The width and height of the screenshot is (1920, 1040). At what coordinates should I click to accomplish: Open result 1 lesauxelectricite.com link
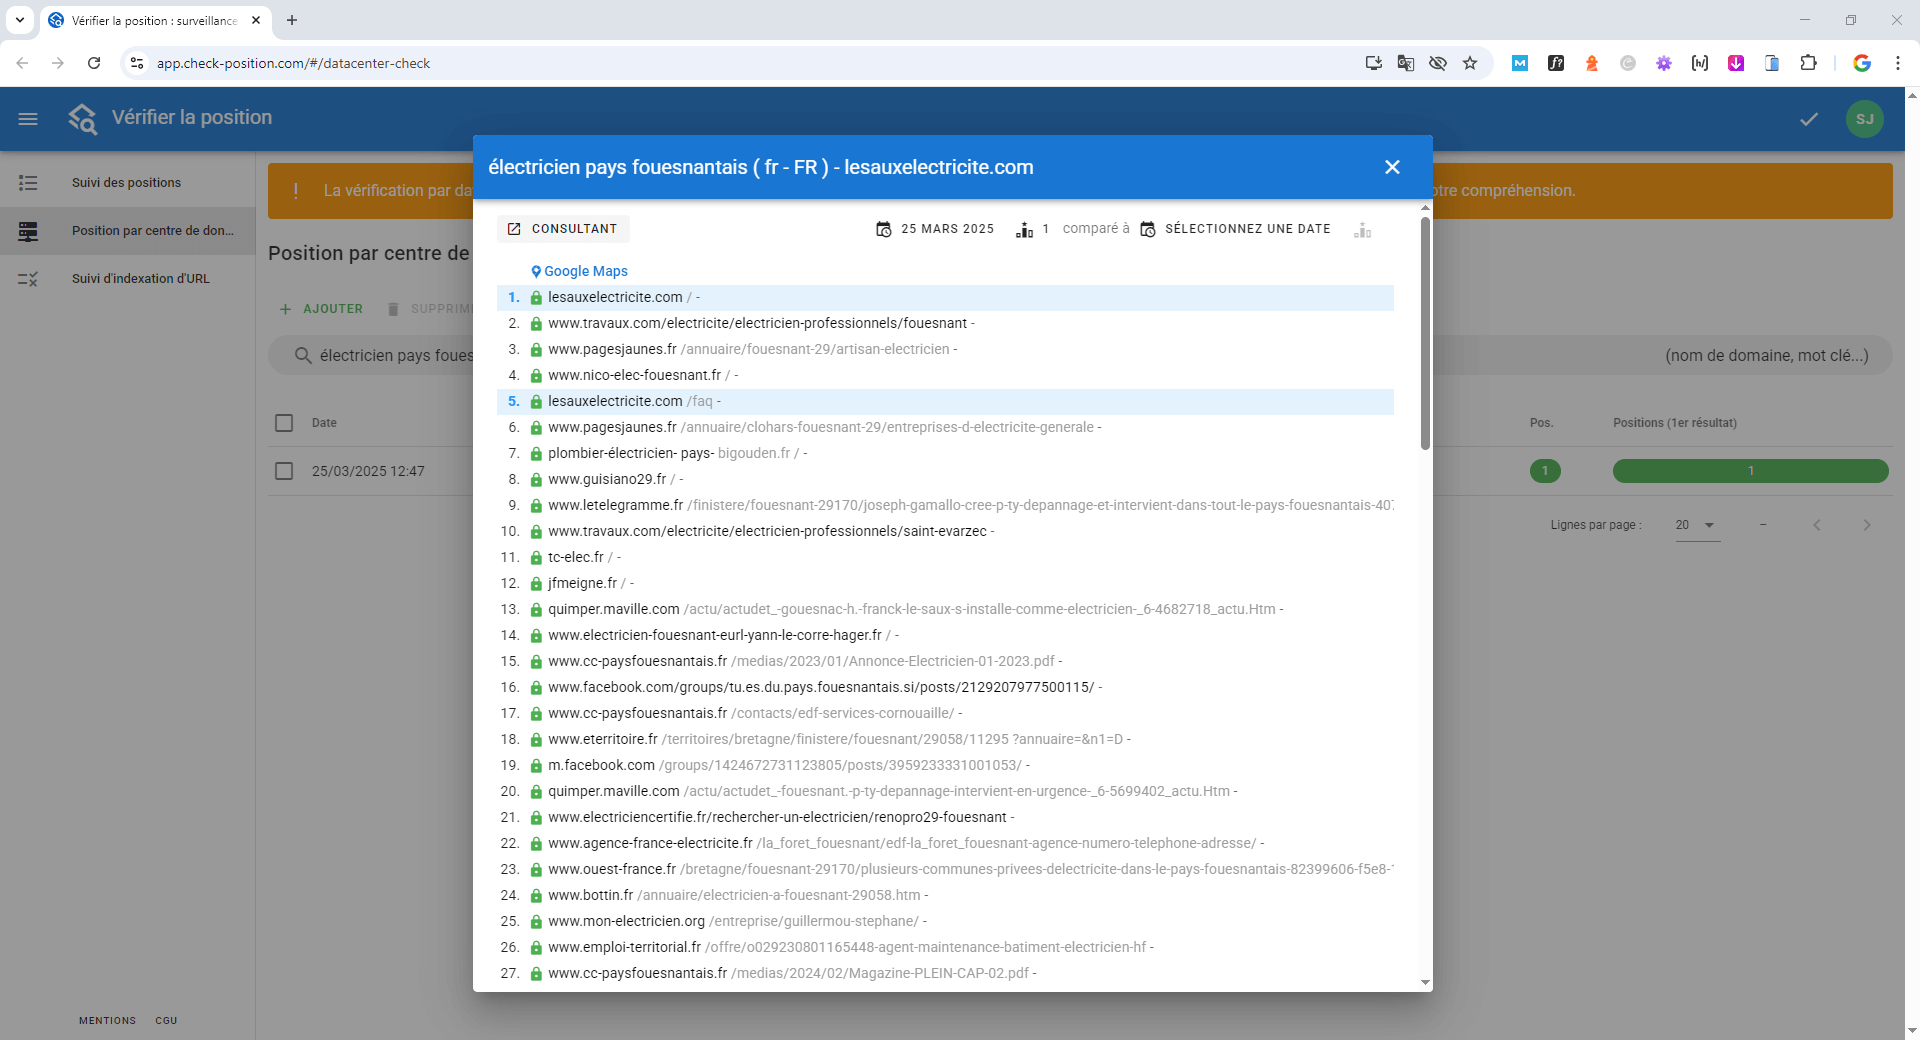coord(615,297)
